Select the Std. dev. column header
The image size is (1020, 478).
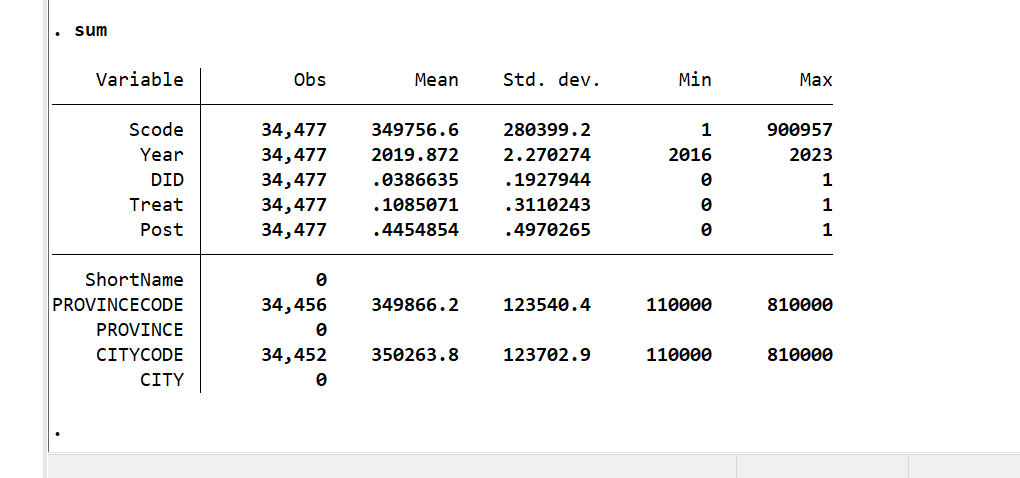pyautogui.click(x=552, y=80)
